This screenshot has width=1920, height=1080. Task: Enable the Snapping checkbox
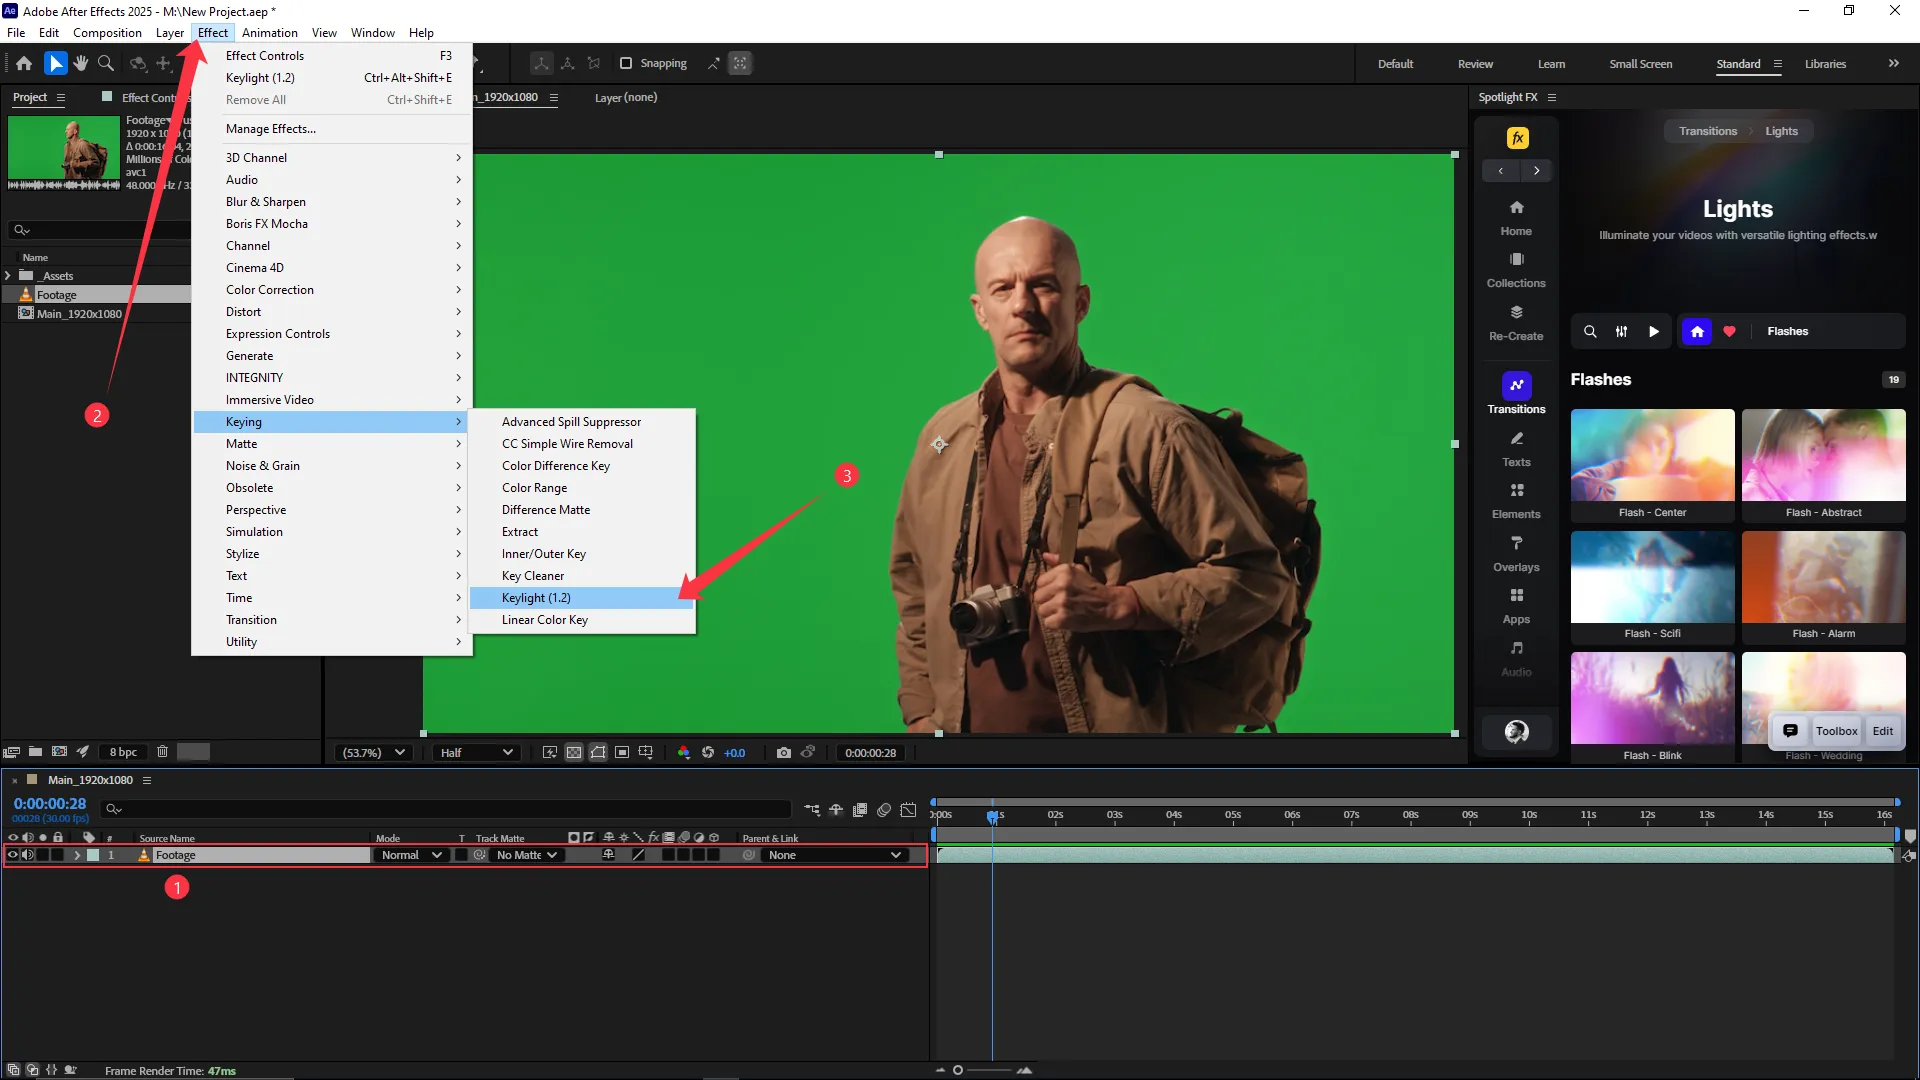(626, 63)
